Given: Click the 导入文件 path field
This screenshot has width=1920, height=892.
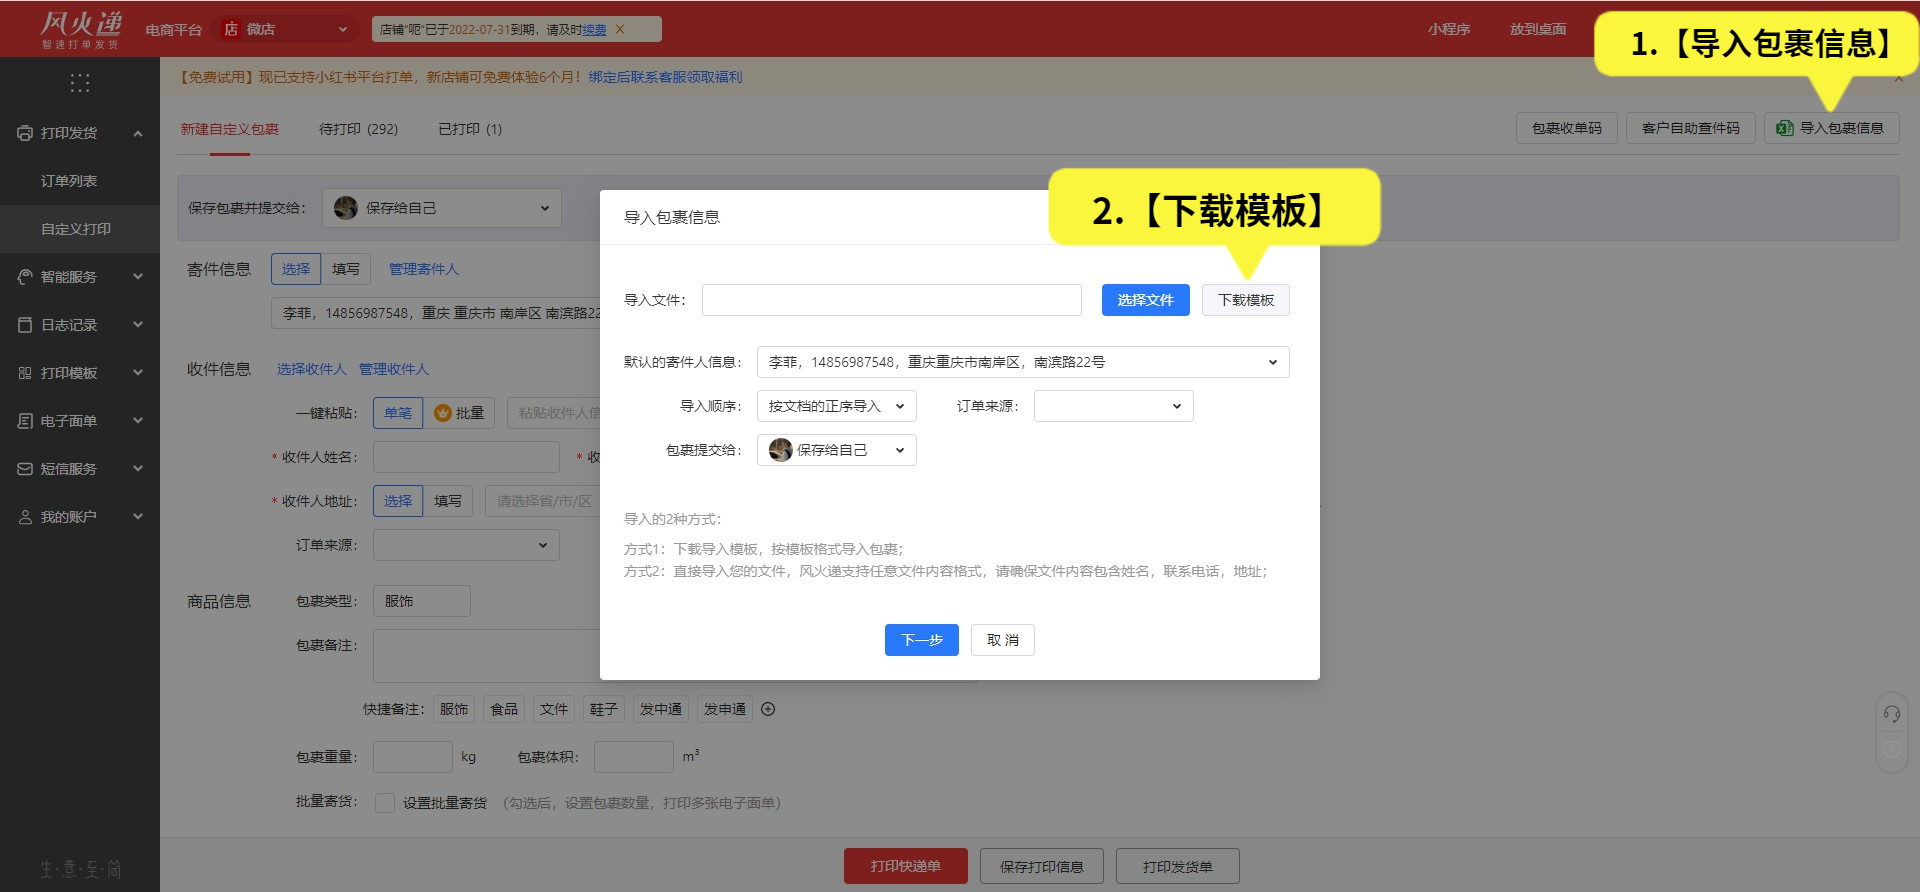Looking at the screenshot, I should (892, 300).
